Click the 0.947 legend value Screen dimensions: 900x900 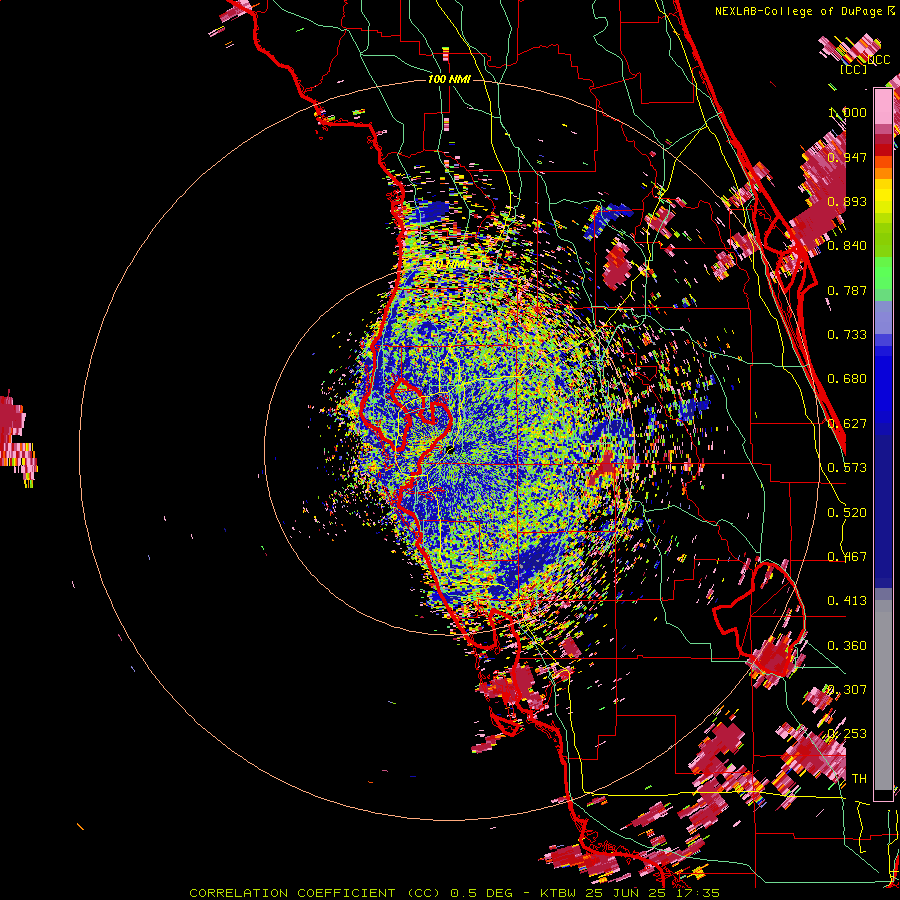848,157
